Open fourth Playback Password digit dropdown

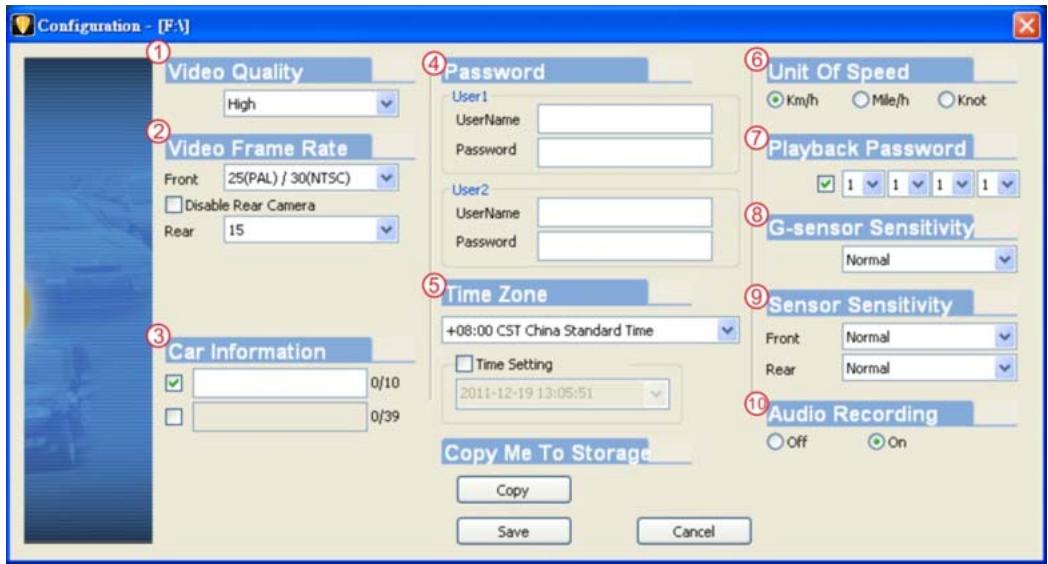(997, 184)
